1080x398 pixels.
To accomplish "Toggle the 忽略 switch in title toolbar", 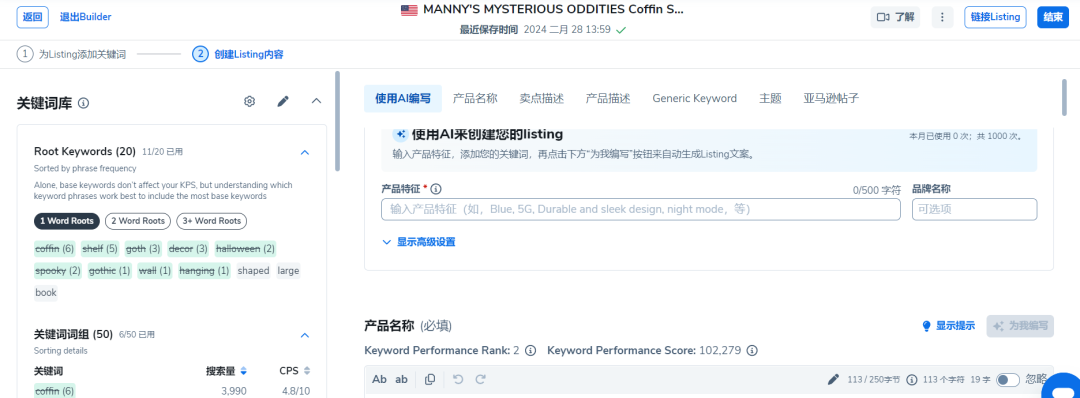I will click(x=1008, y=379).
